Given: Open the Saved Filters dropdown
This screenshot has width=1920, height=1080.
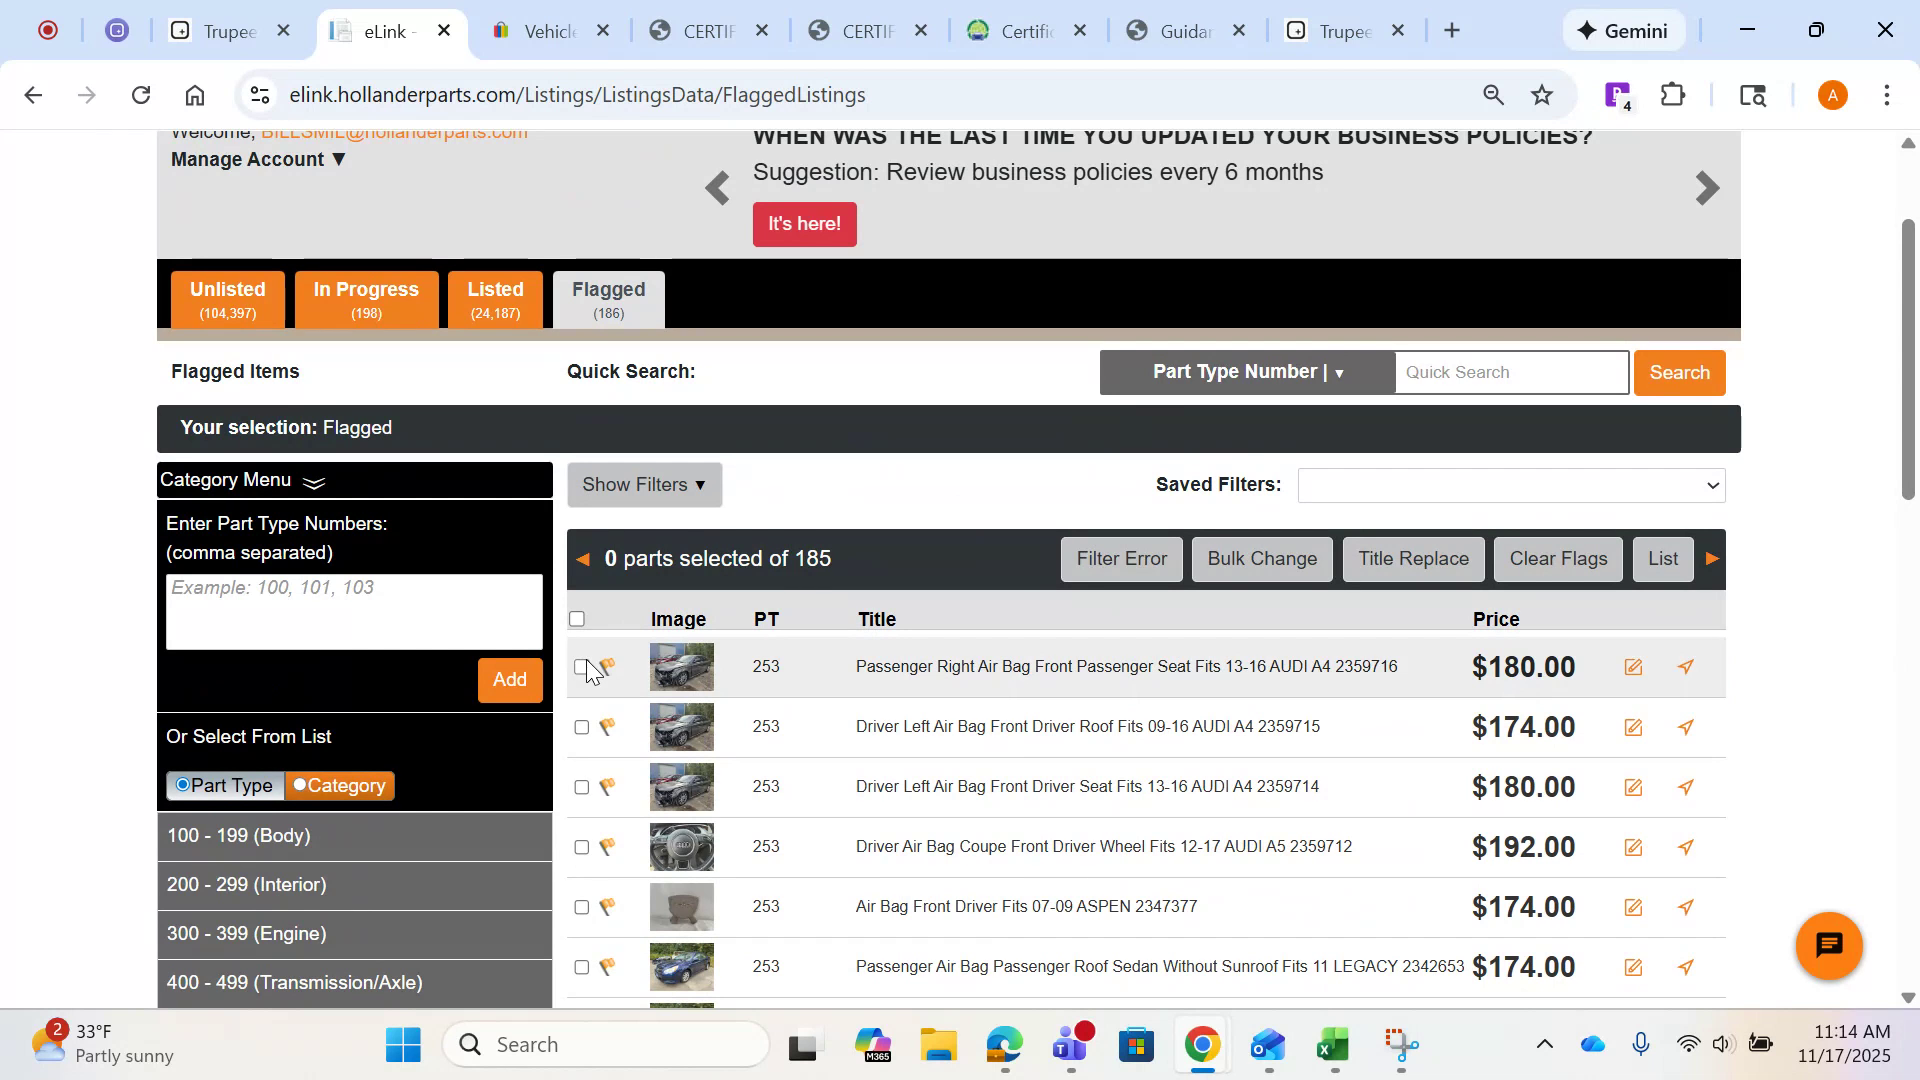Looking at the screenshot, I should pyautogui.click(x=1510, y=485).
